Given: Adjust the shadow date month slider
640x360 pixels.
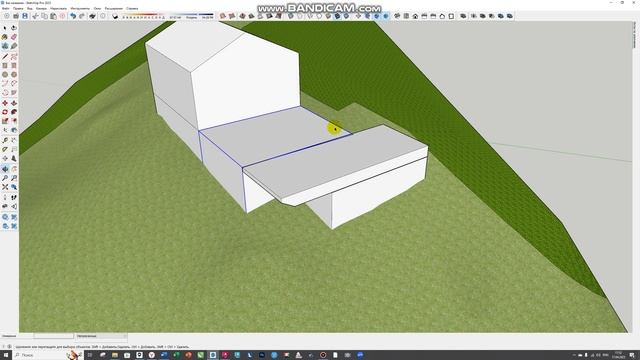Looking at the screenshot, I should pos(144,16).
